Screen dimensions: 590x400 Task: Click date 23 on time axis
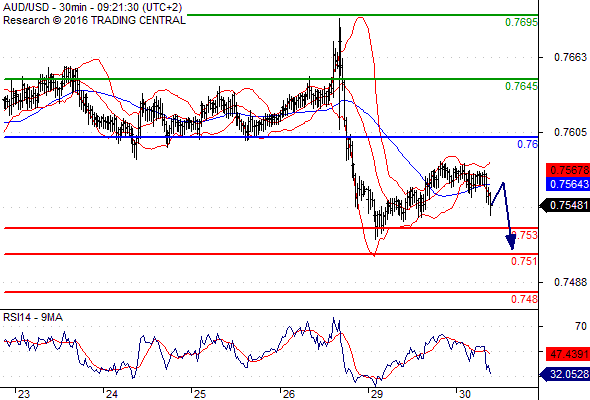coord(24,394)
